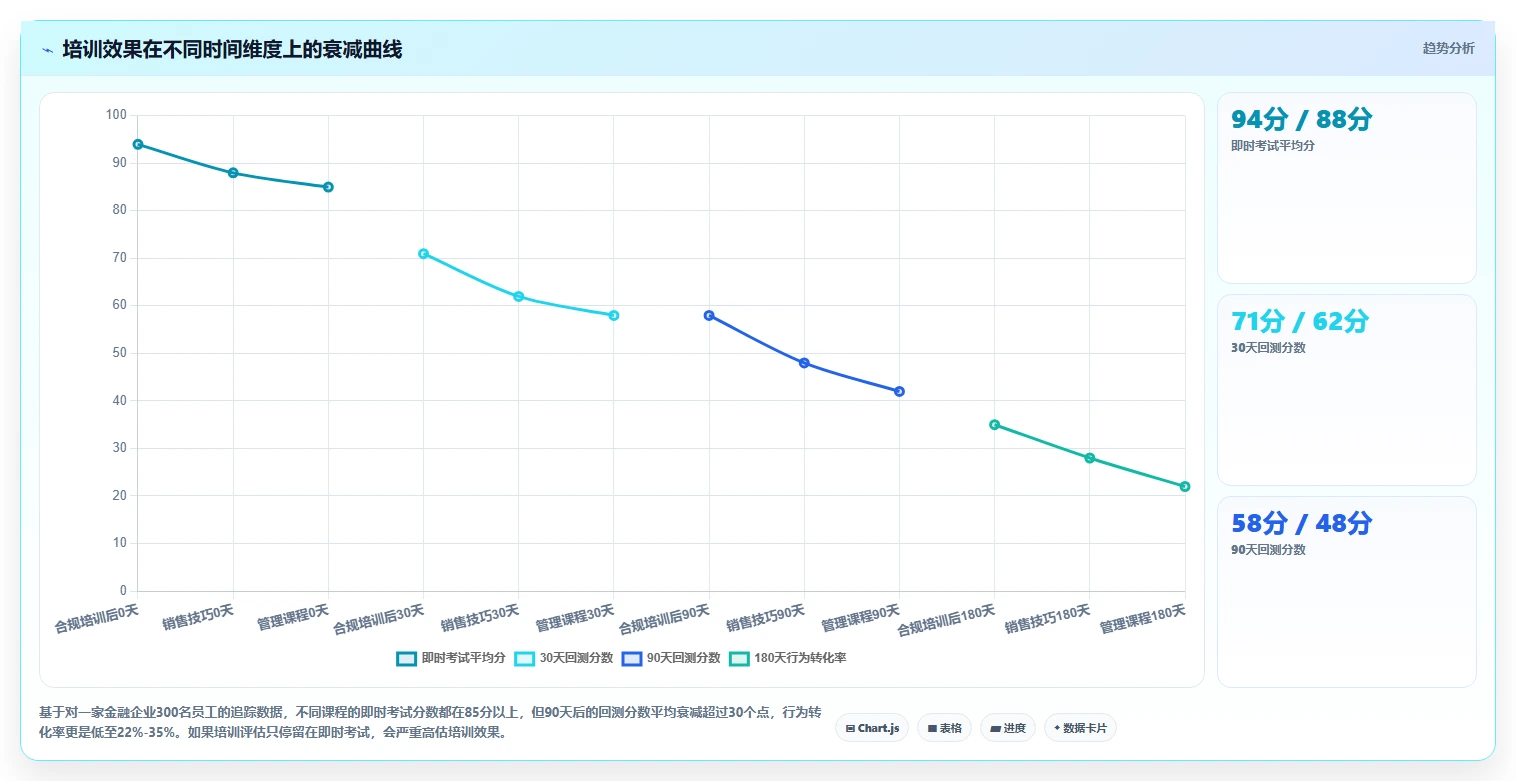Click the Chart.js tag button
Screen dimensions: 1516x781
[872, 728]
